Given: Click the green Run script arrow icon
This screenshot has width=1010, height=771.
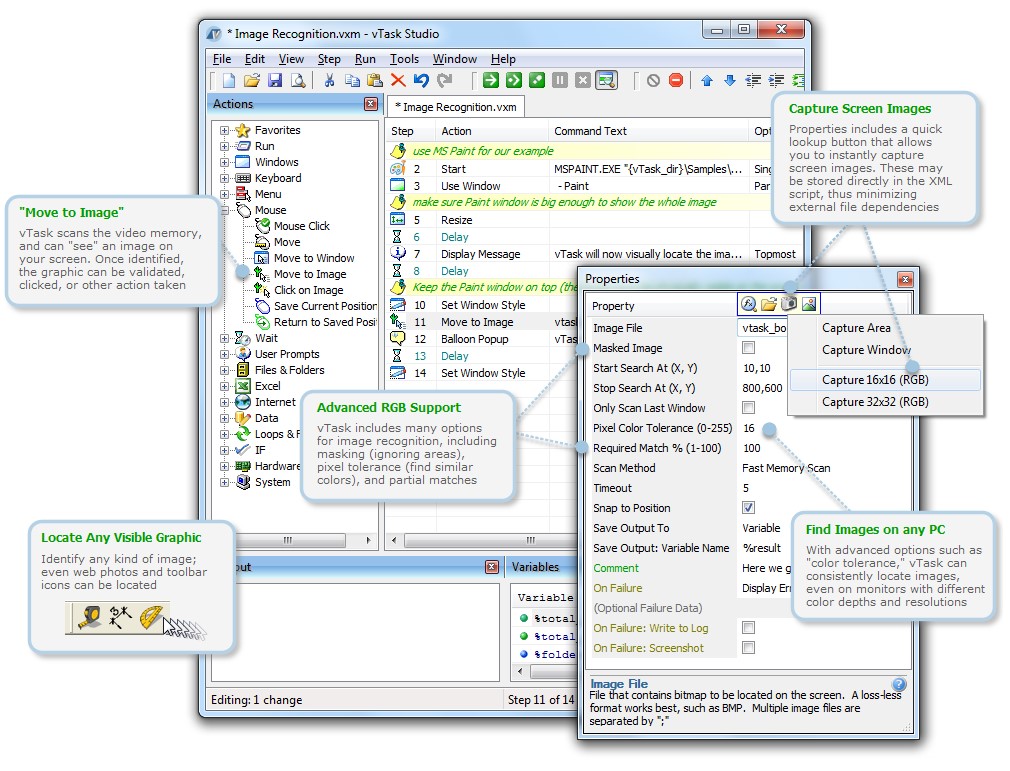Looking at the screenshot, I should (491, 81).
